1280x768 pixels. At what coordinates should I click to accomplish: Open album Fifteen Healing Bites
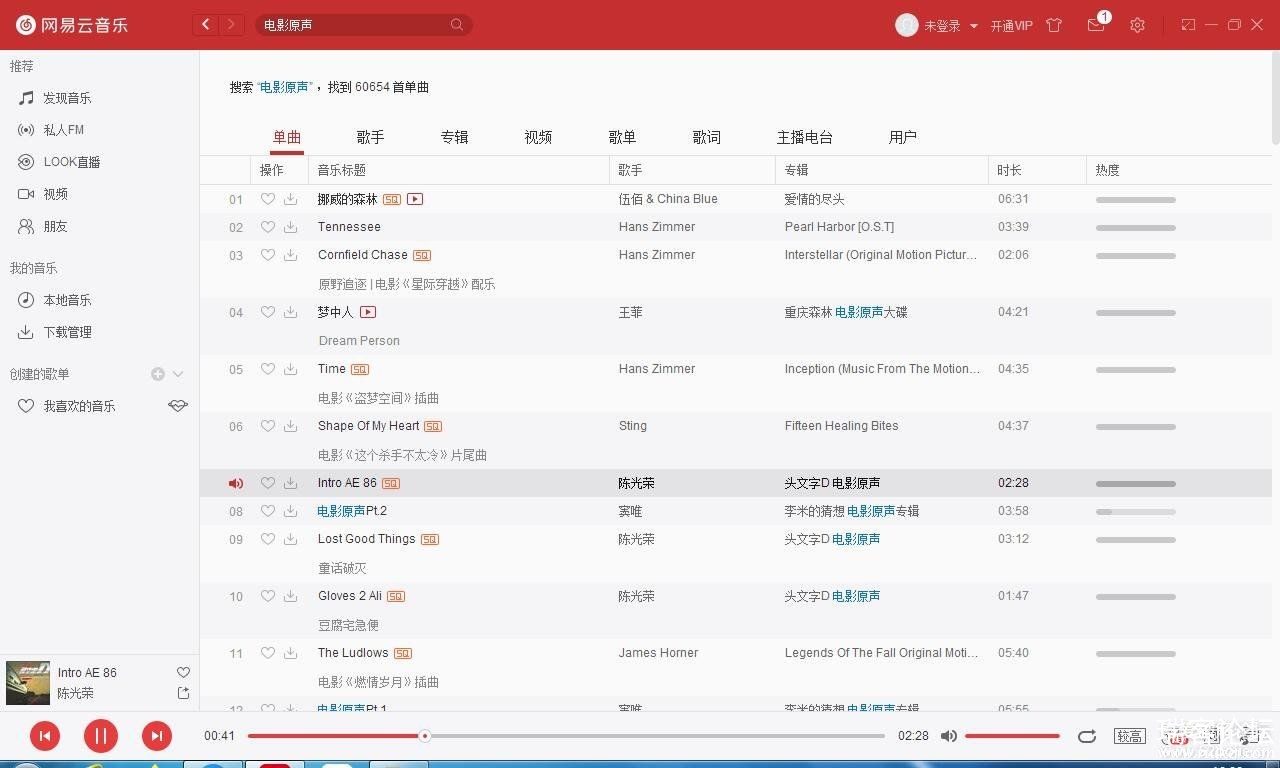(x=841, y=426)
